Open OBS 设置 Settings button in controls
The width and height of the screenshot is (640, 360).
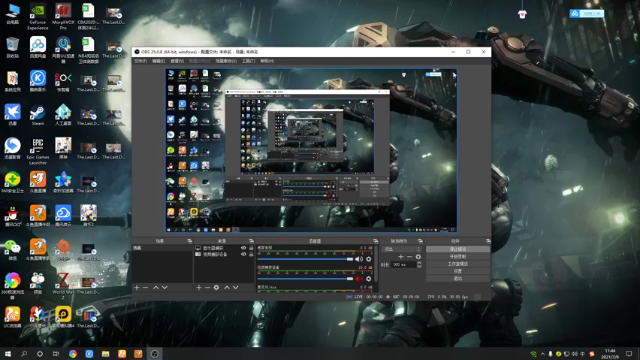(x=458, y=271)
